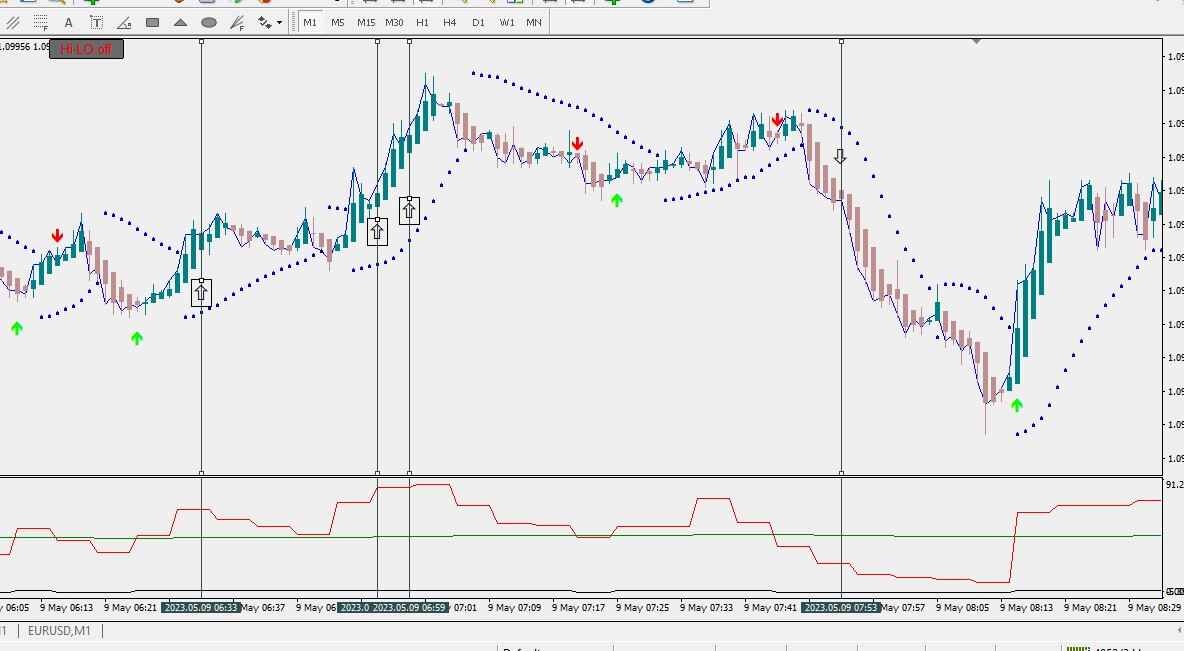This screenshot has height=651, width=1184.
Task: Select the Text tool with the A icon
Action: click(x=68, y=23)
